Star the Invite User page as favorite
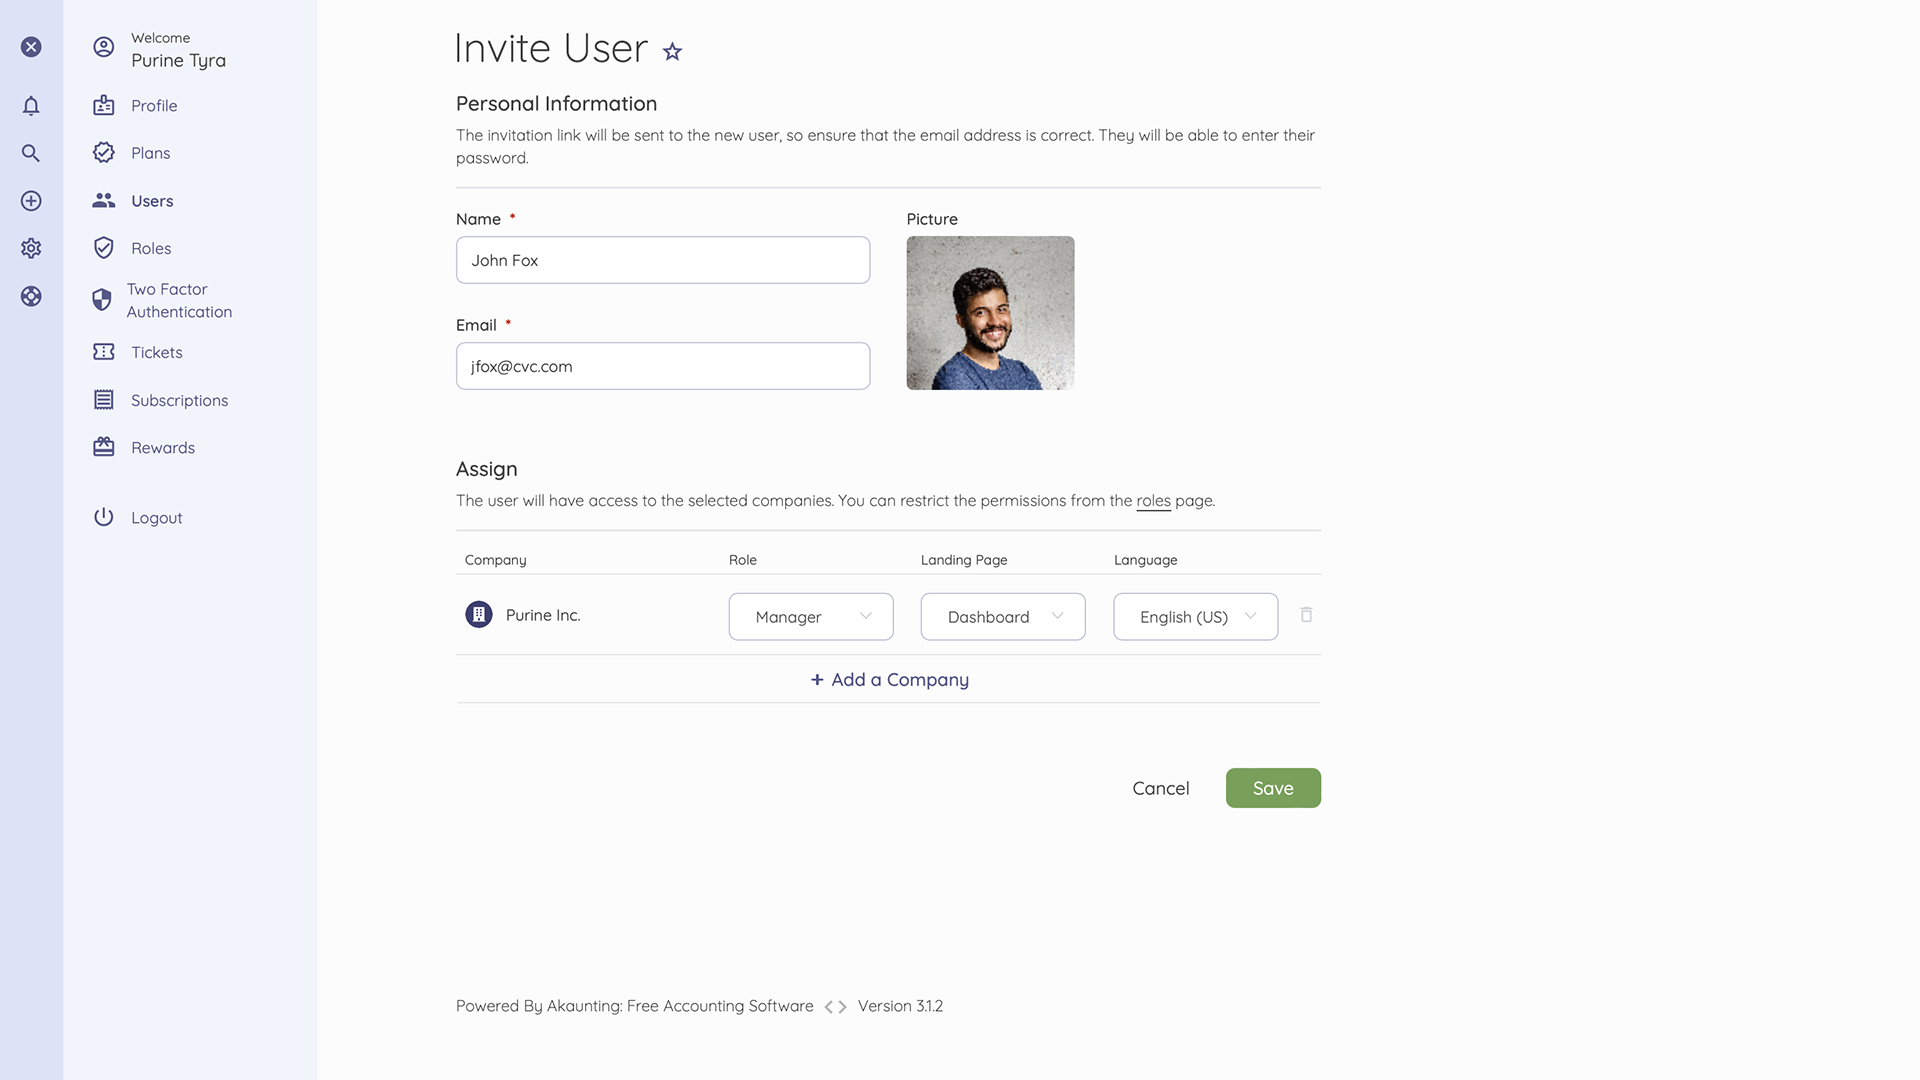1920x1080 pixels. pos(672,51)
